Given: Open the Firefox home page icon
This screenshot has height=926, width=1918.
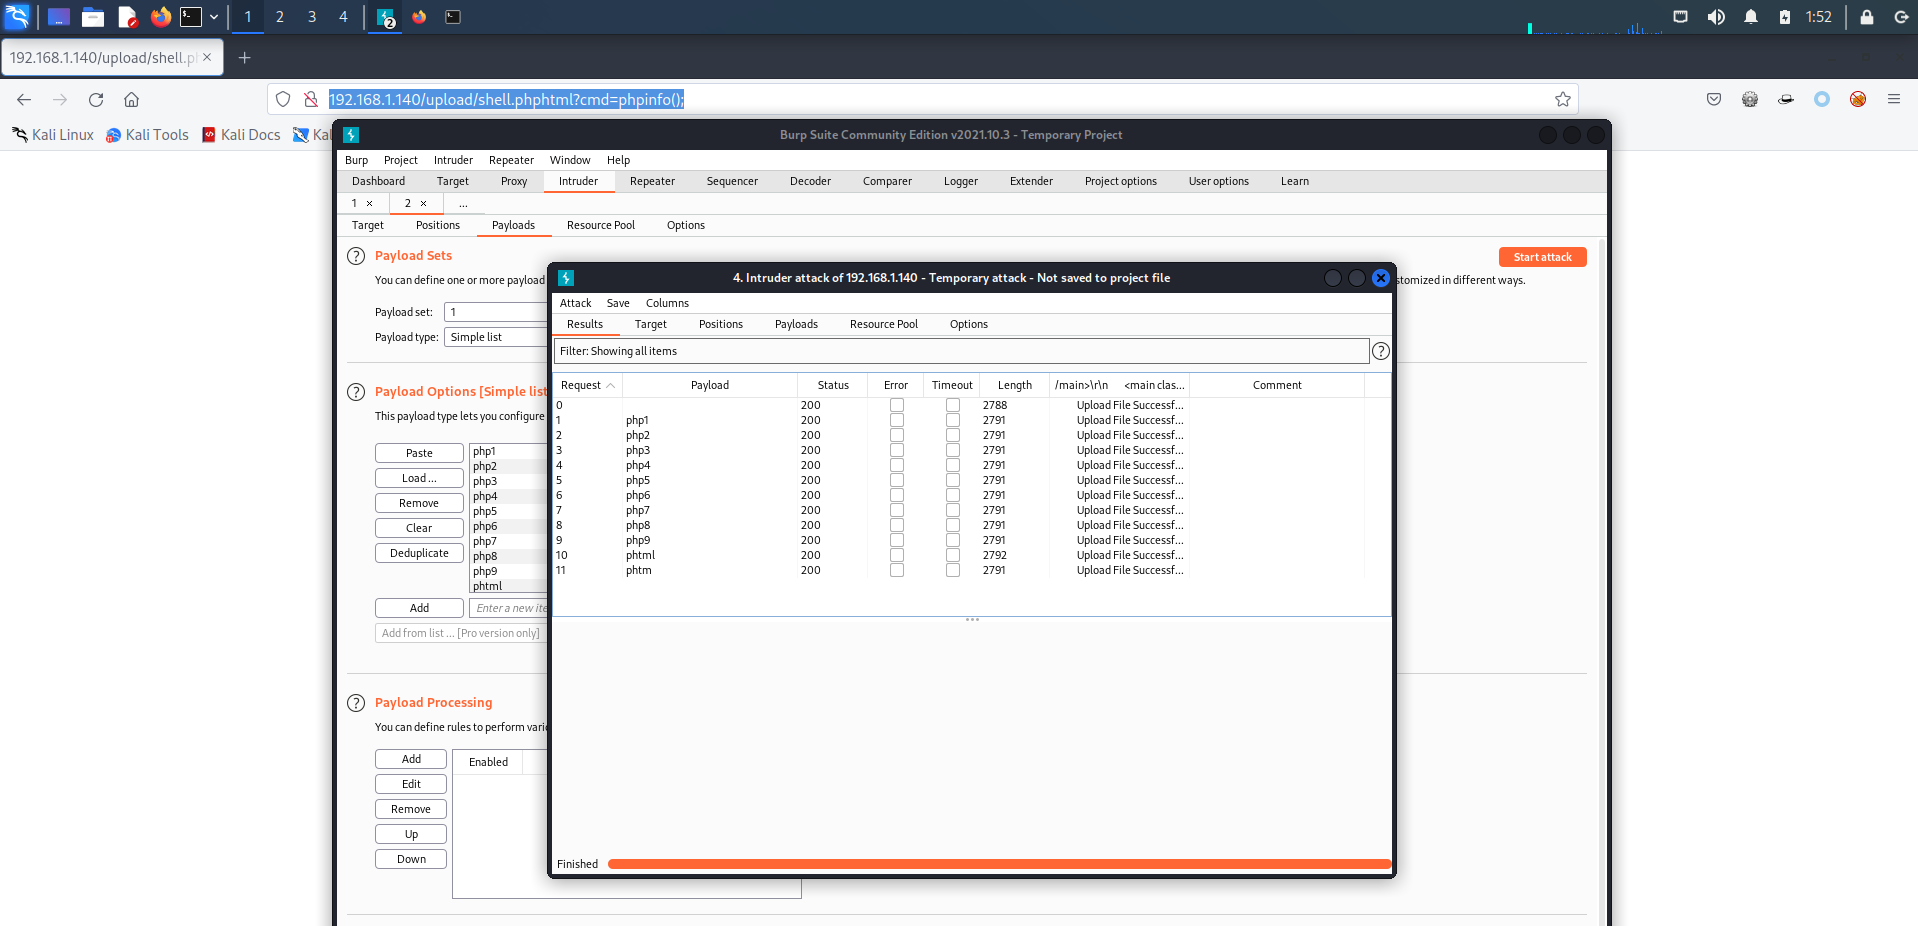Looking at the screenshot, I should pos(131,99).
